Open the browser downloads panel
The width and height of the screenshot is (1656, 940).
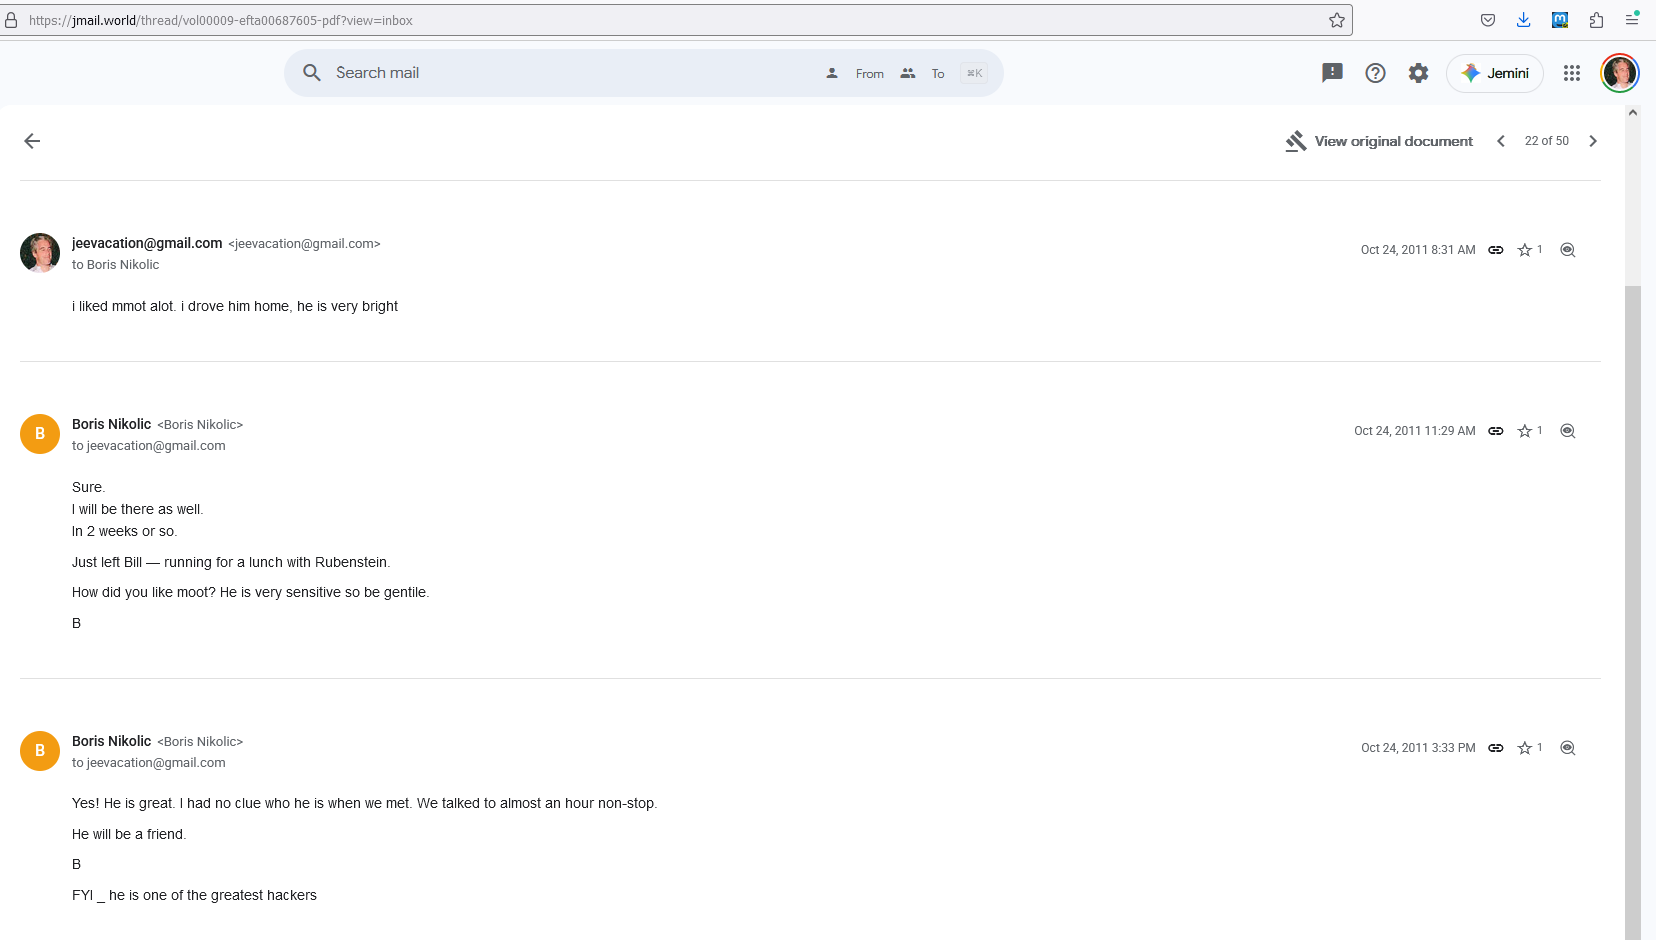pos(1523,20)
